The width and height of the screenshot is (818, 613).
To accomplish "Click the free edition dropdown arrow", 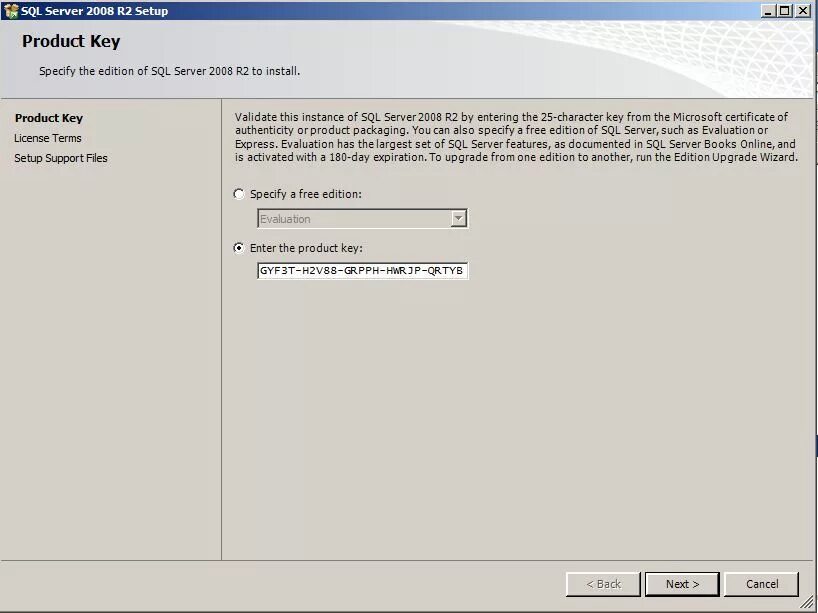I will click(459, 219).
